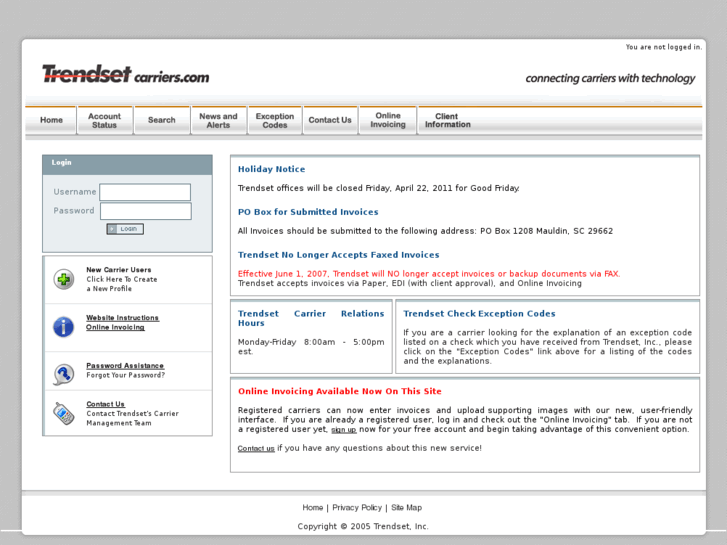The height and width of the screenshot is (545, 727).
Task: Click the Login panel header
Action: (x=127, y=165)
